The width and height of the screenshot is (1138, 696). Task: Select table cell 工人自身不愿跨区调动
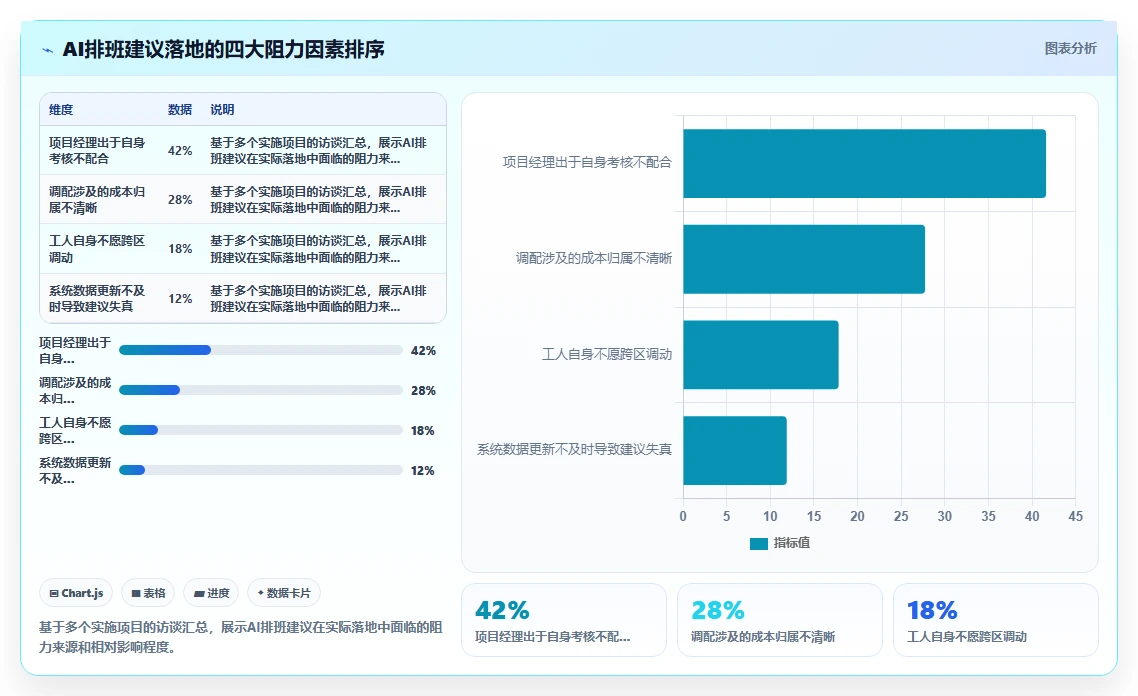point(97,249)
